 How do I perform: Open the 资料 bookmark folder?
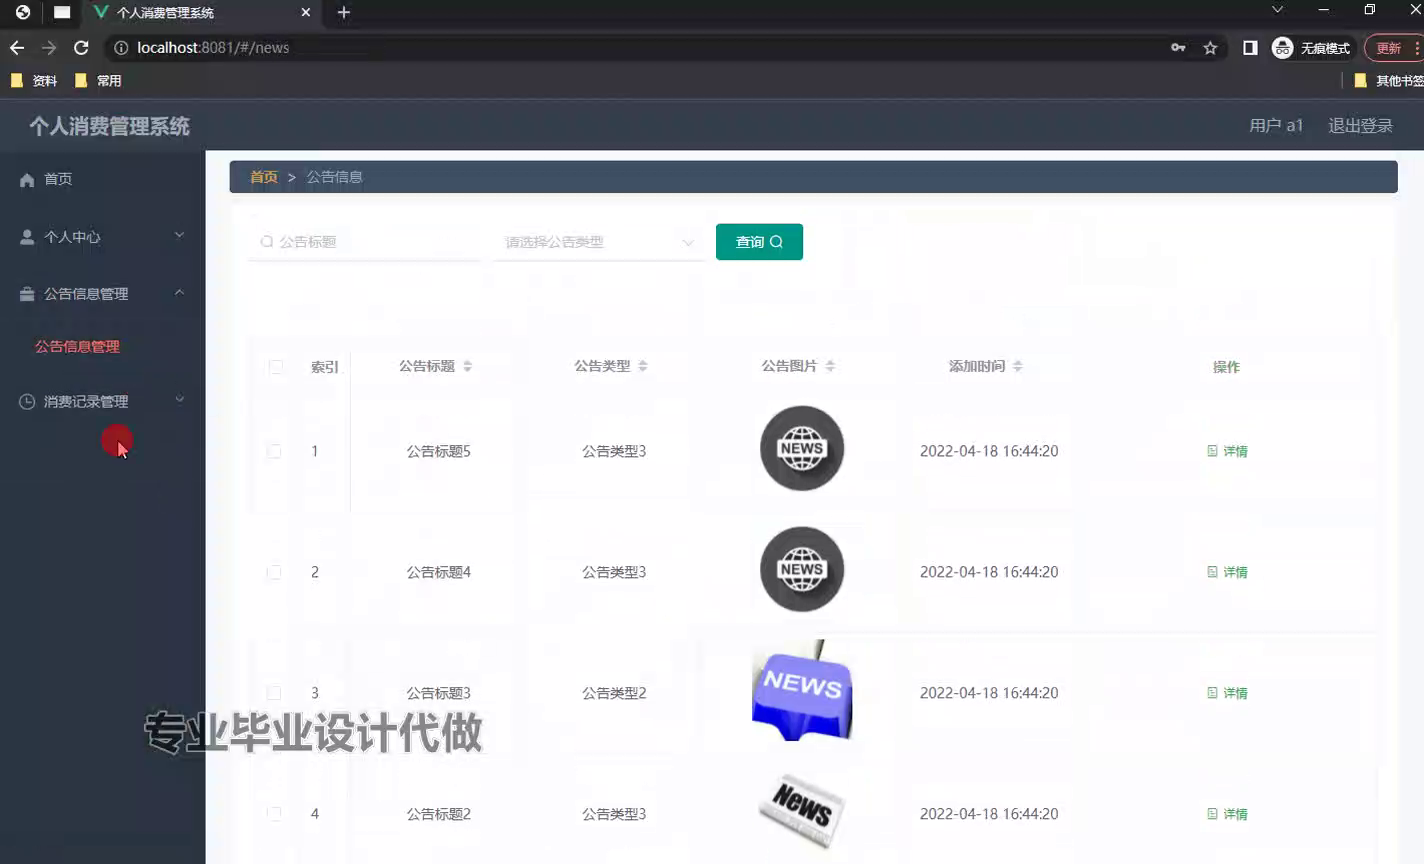pos(34,81)
